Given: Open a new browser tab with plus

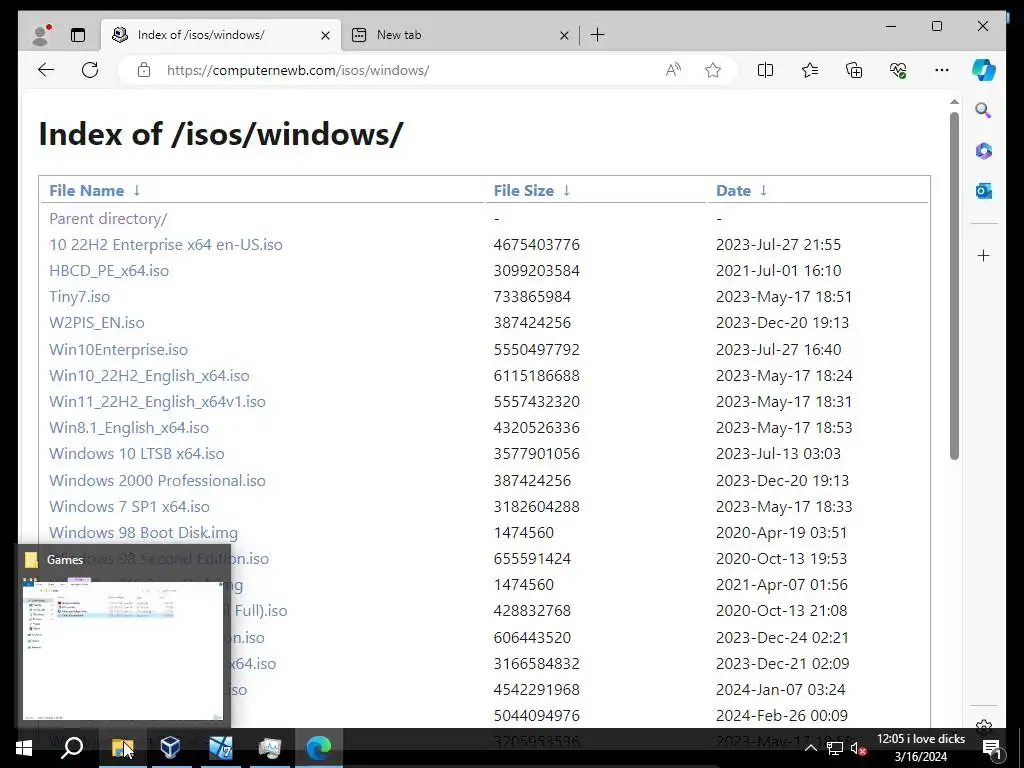Looking at the screenshot, I should pos(598,35).
